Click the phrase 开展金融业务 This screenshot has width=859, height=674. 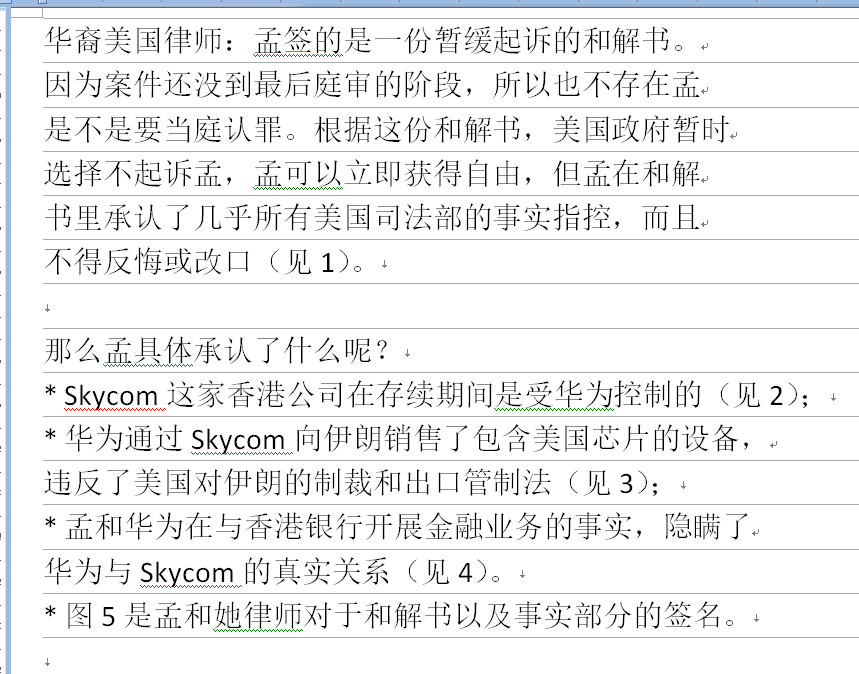pos(454,527)
